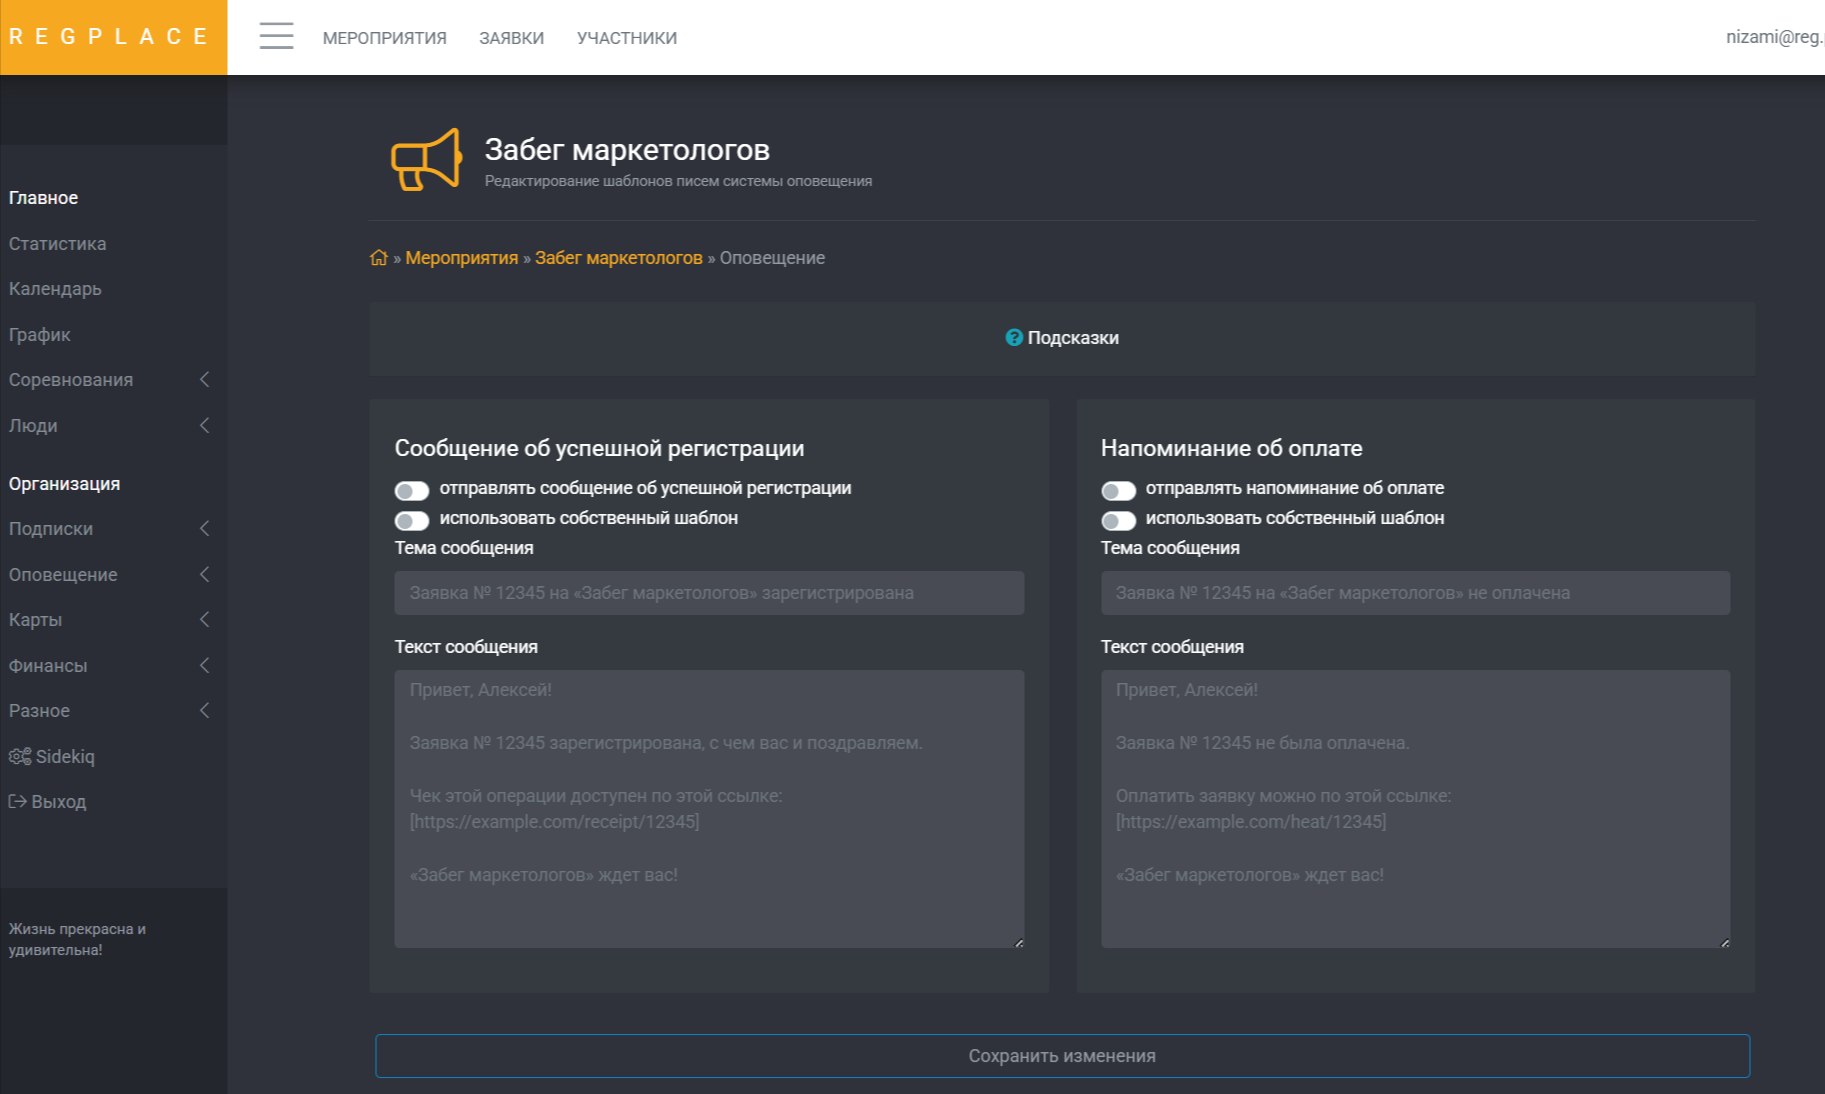Click the Sidekiq gears icon
This screenshot has width=1825, height=1094.
click(x=20, y=756)
